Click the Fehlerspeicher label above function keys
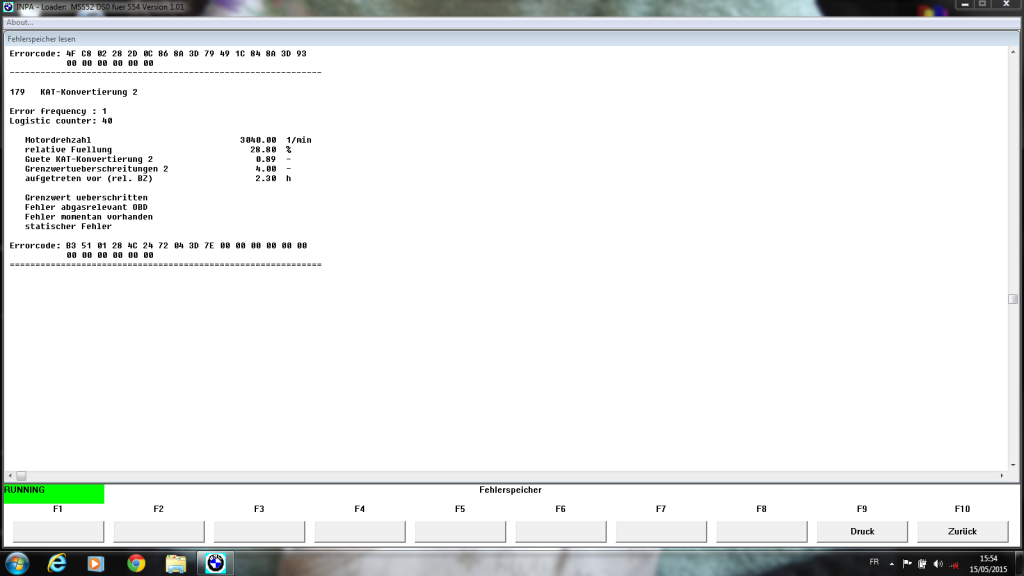 coord(510,490)
